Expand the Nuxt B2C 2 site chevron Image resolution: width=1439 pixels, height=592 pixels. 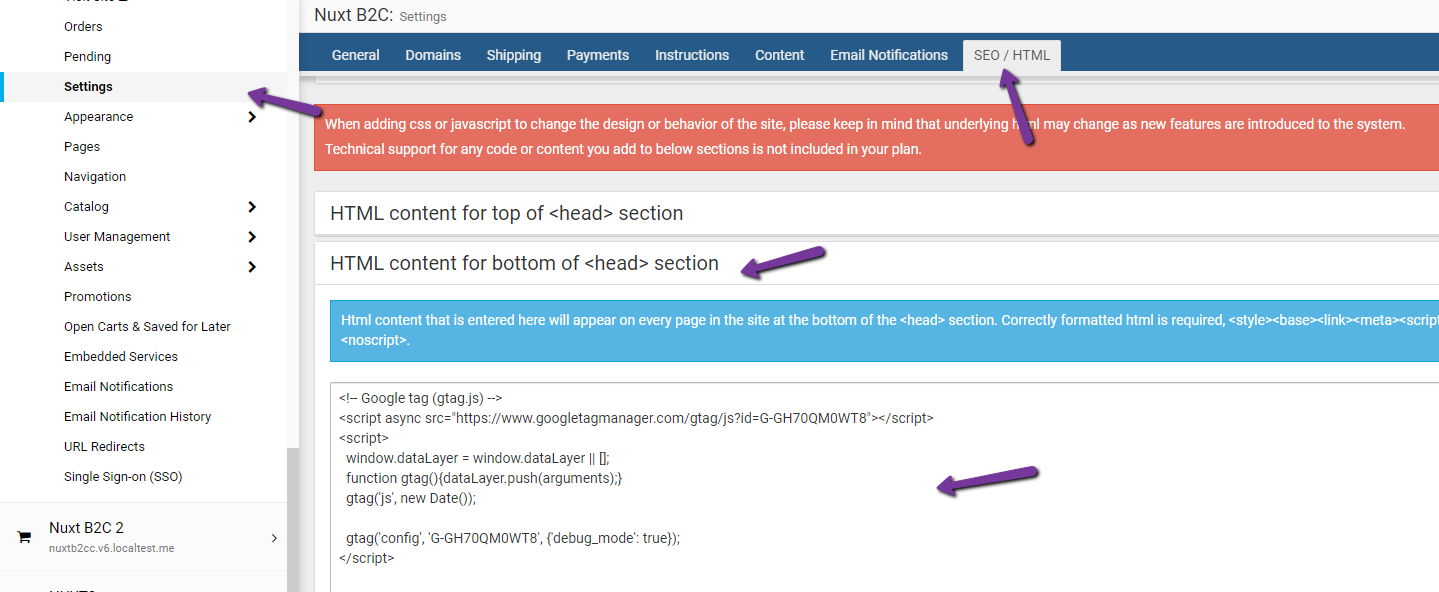(274, 538)
